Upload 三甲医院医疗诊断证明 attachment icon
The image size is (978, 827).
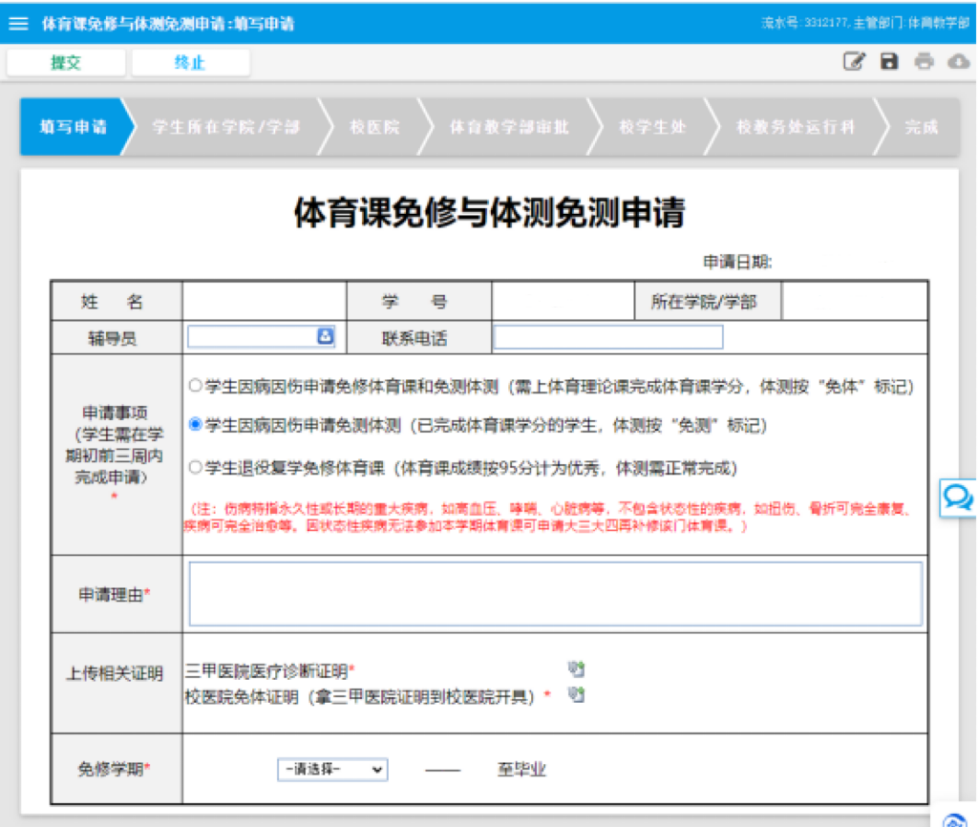(575, 669)
